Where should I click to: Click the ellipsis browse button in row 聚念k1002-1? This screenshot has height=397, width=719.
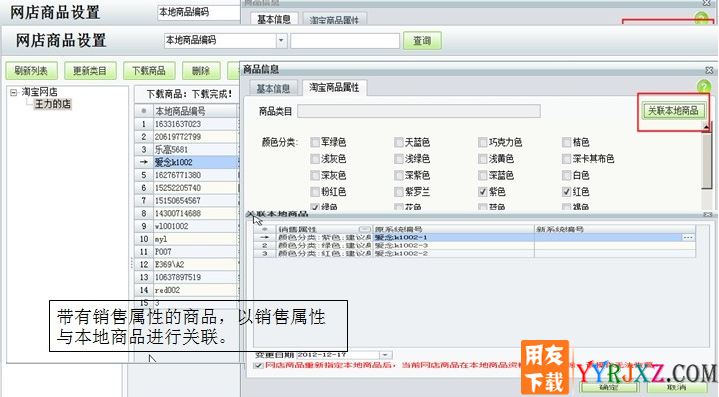click(688, 237)
